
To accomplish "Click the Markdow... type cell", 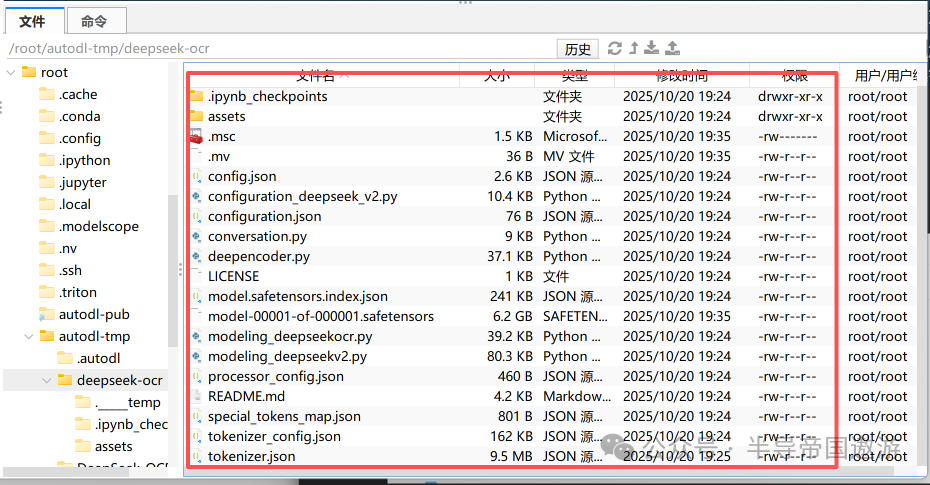I will pos(577,396).
